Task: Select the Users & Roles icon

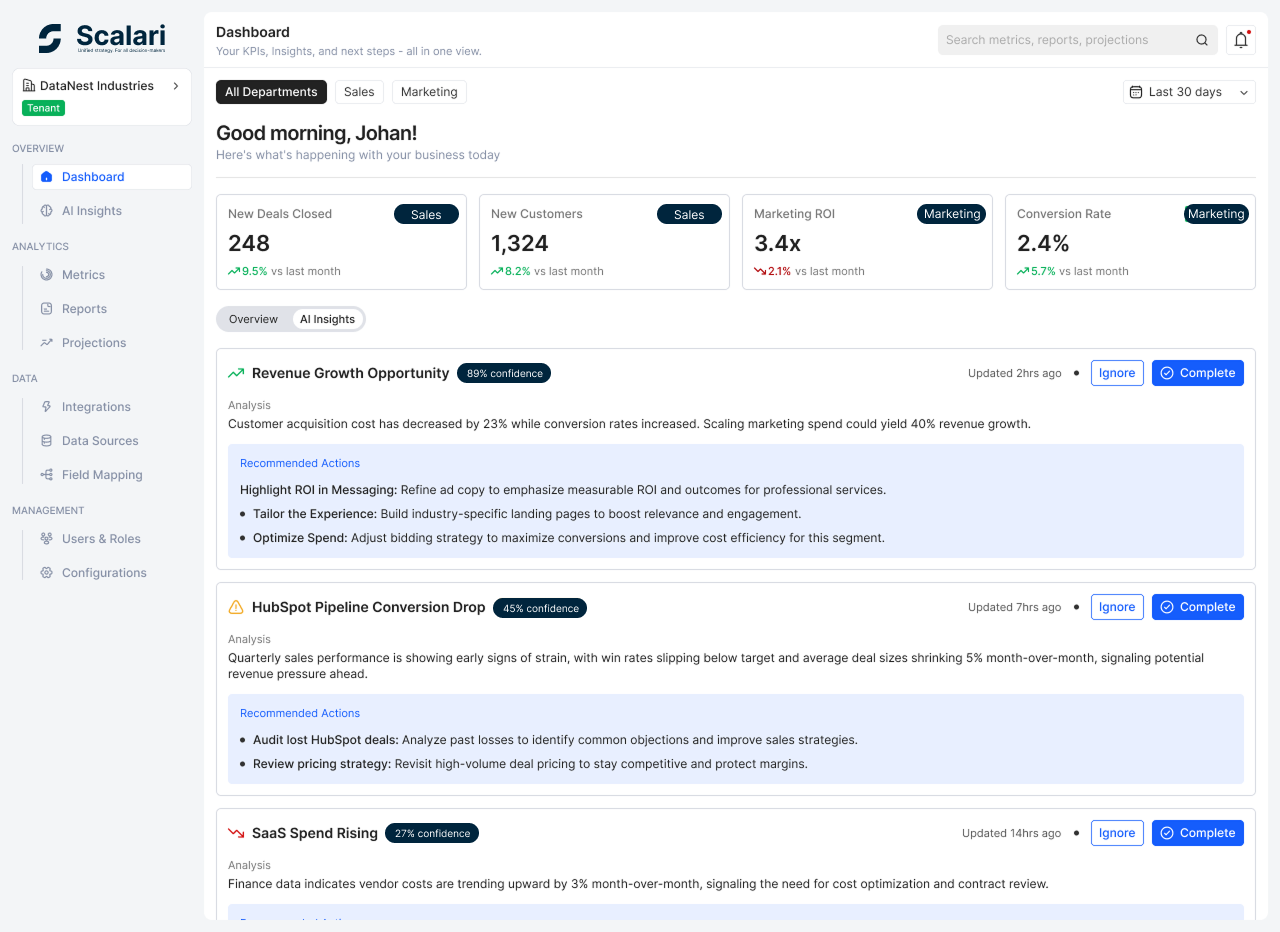Action: (x=44, y=538)
